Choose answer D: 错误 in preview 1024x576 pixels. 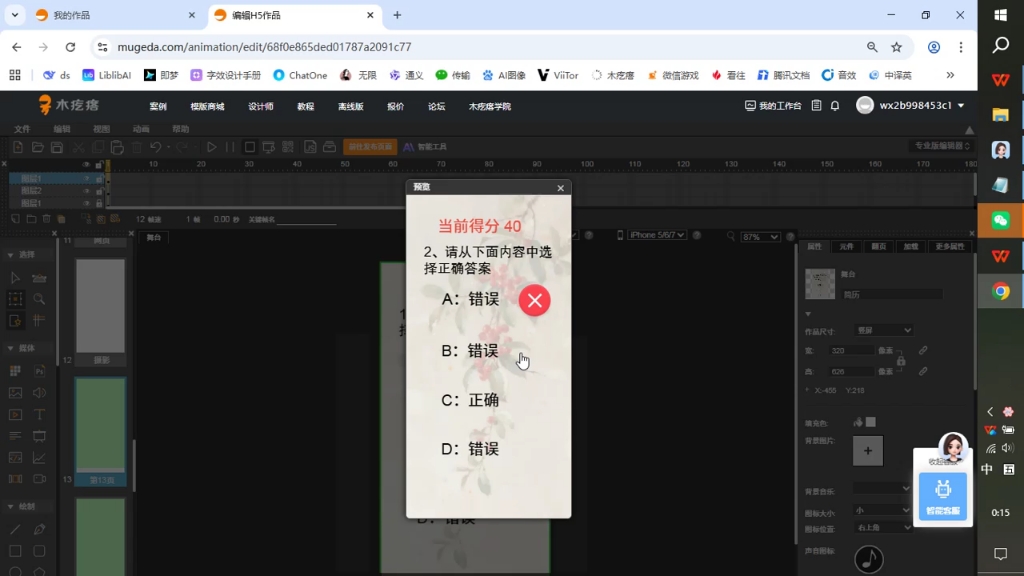pos(470,449)
